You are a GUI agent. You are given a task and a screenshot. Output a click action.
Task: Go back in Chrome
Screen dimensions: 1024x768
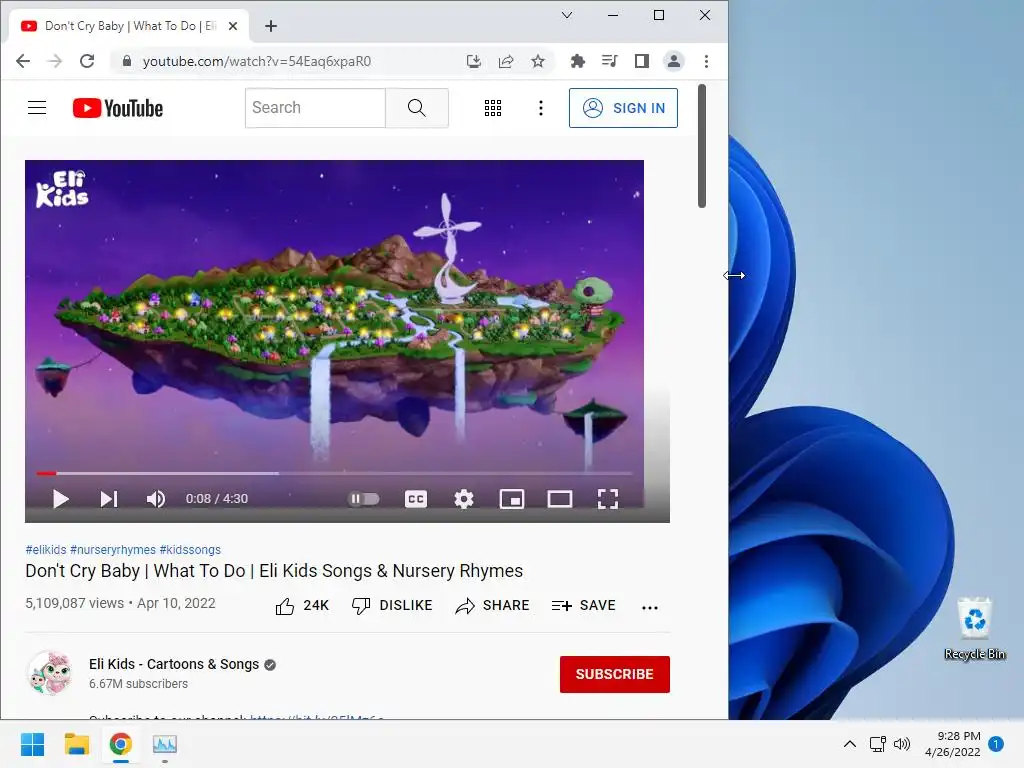[23, 61]
